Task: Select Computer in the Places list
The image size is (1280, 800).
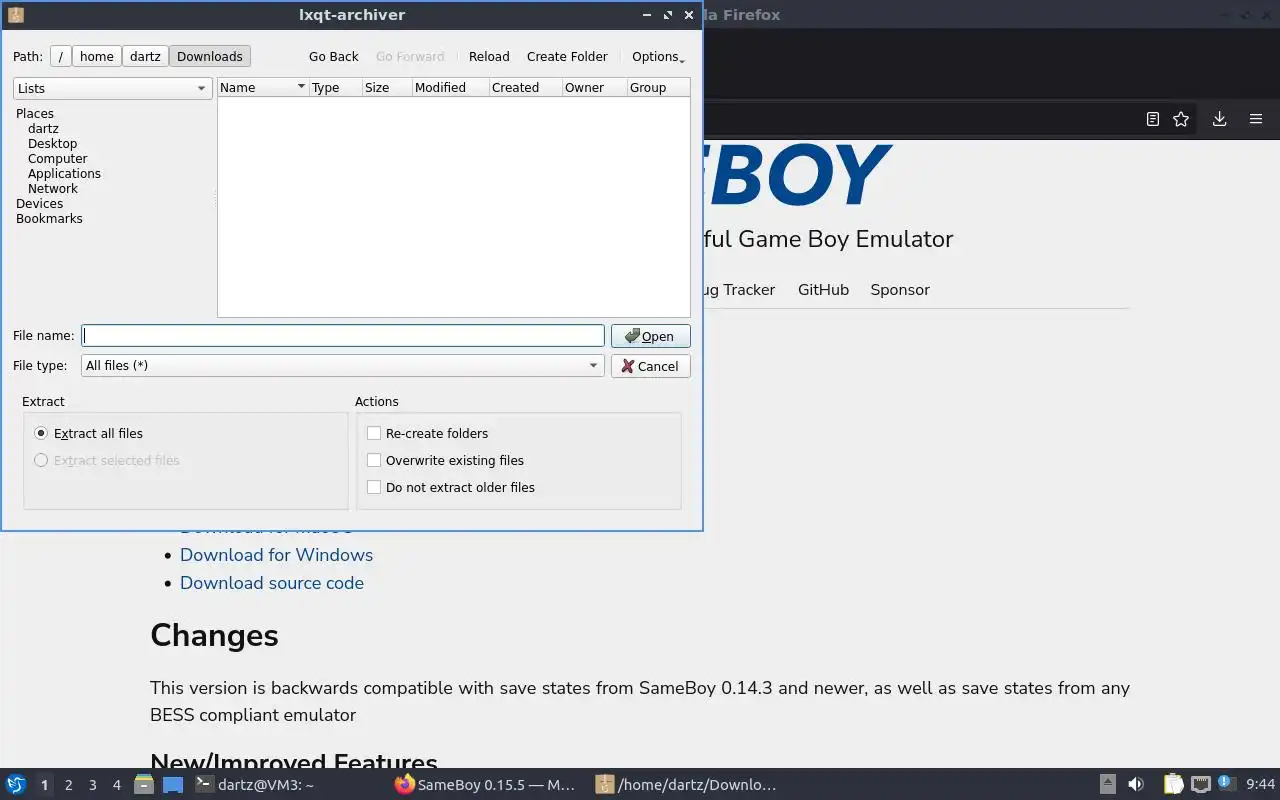Action: click(57, 159)
